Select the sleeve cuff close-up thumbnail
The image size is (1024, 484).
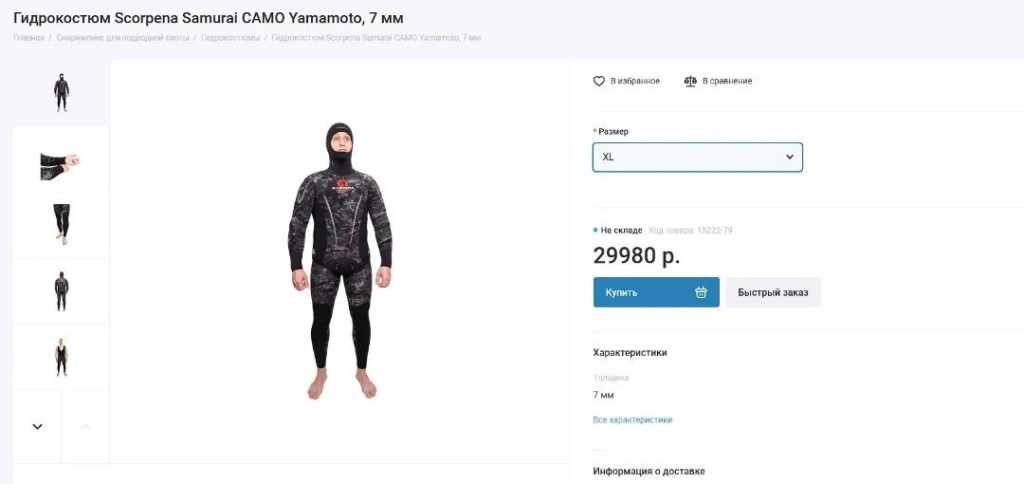[x=61, y=160]
